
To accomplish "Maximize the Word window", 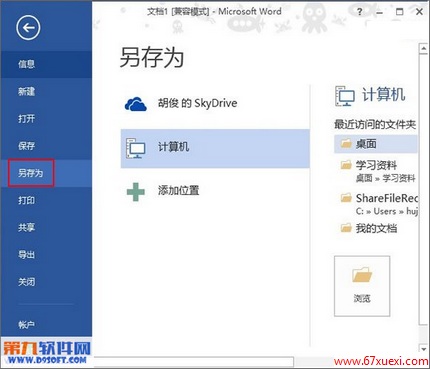I will point(399,12).
